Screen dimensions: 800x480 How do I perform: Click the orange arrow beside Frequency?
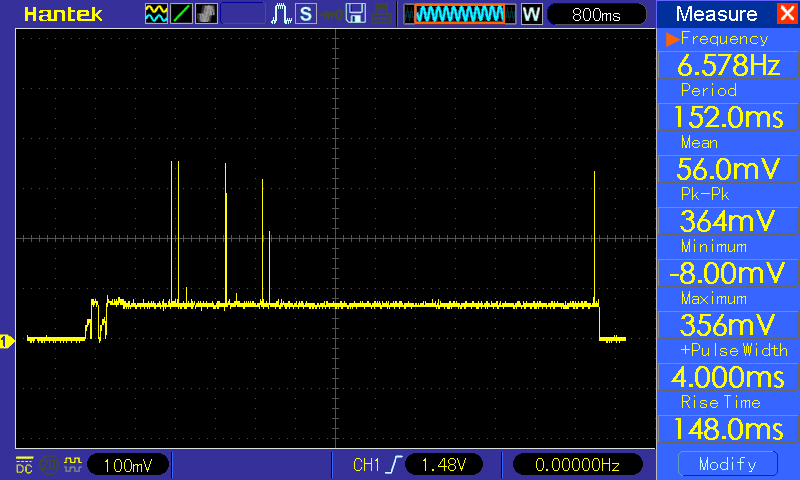tap(672, 39)
